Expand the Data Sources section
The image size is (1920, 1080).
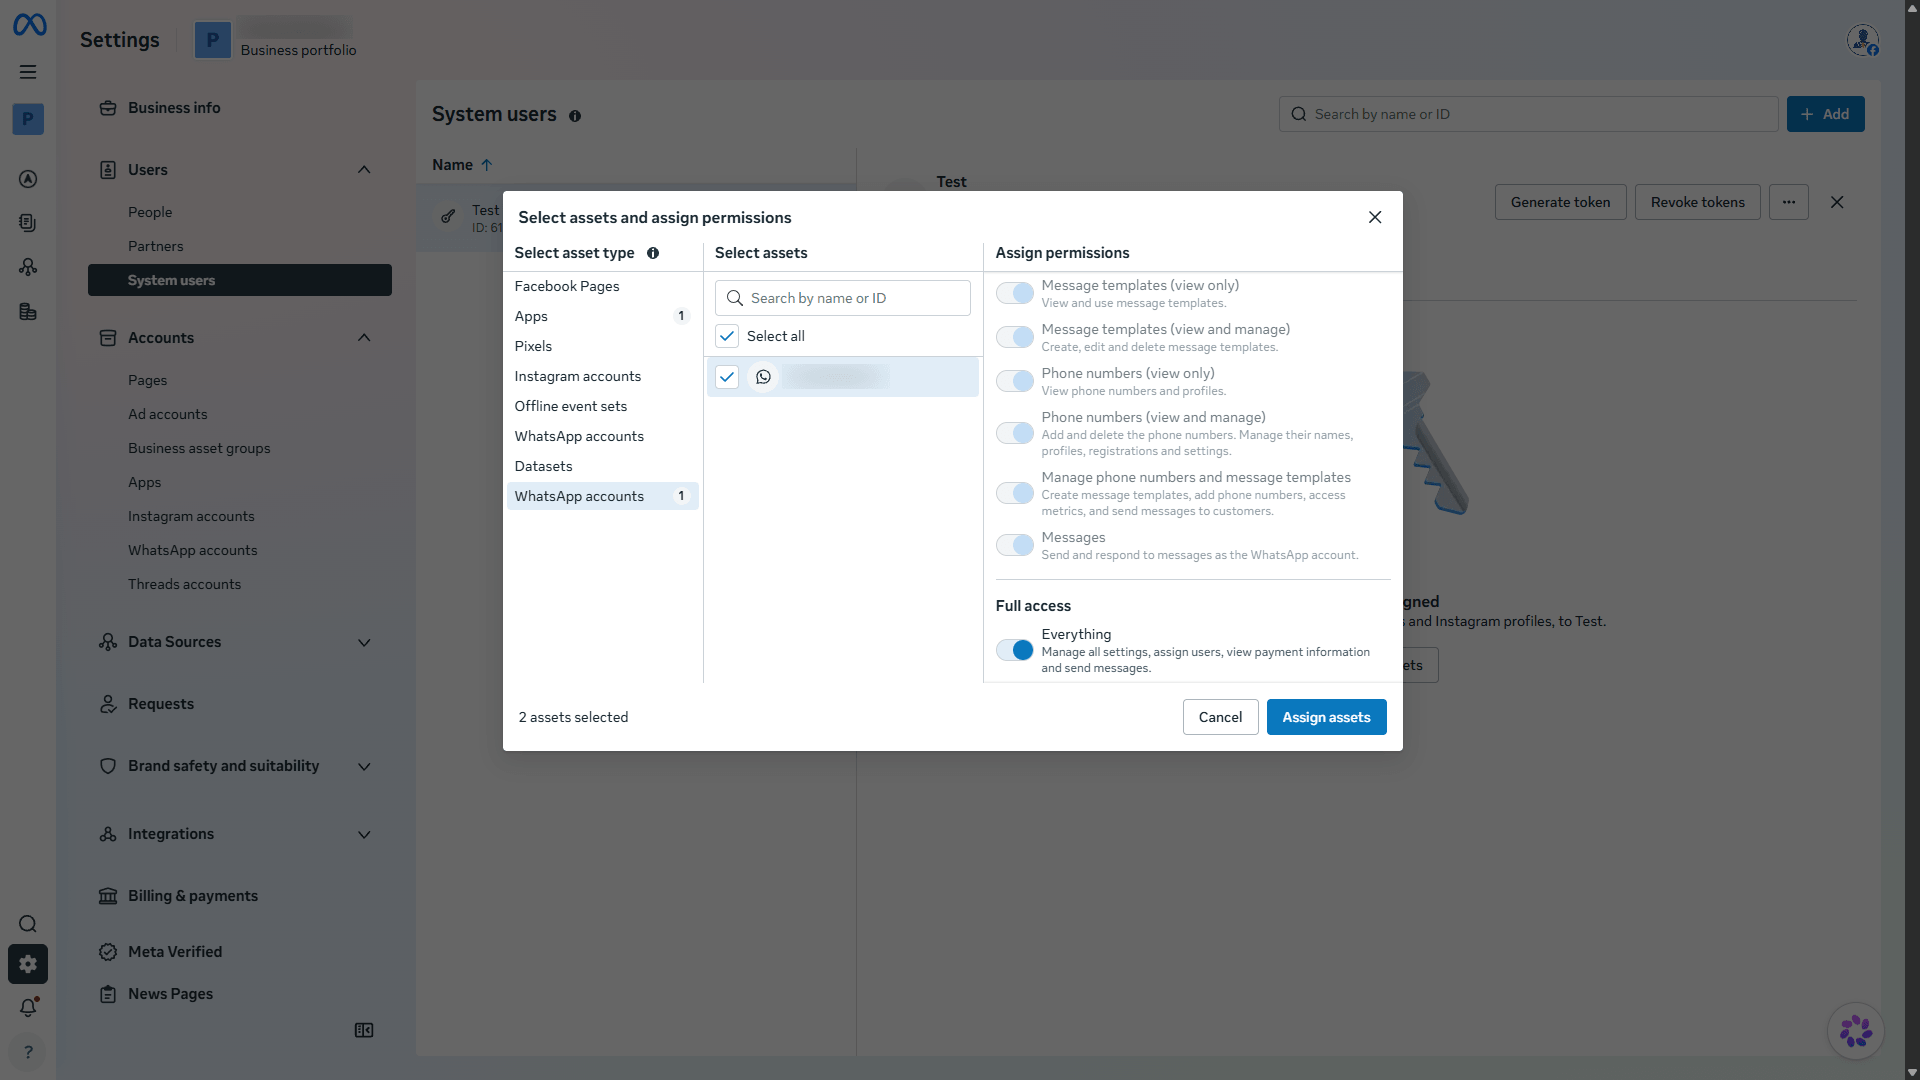click(364, 642)
